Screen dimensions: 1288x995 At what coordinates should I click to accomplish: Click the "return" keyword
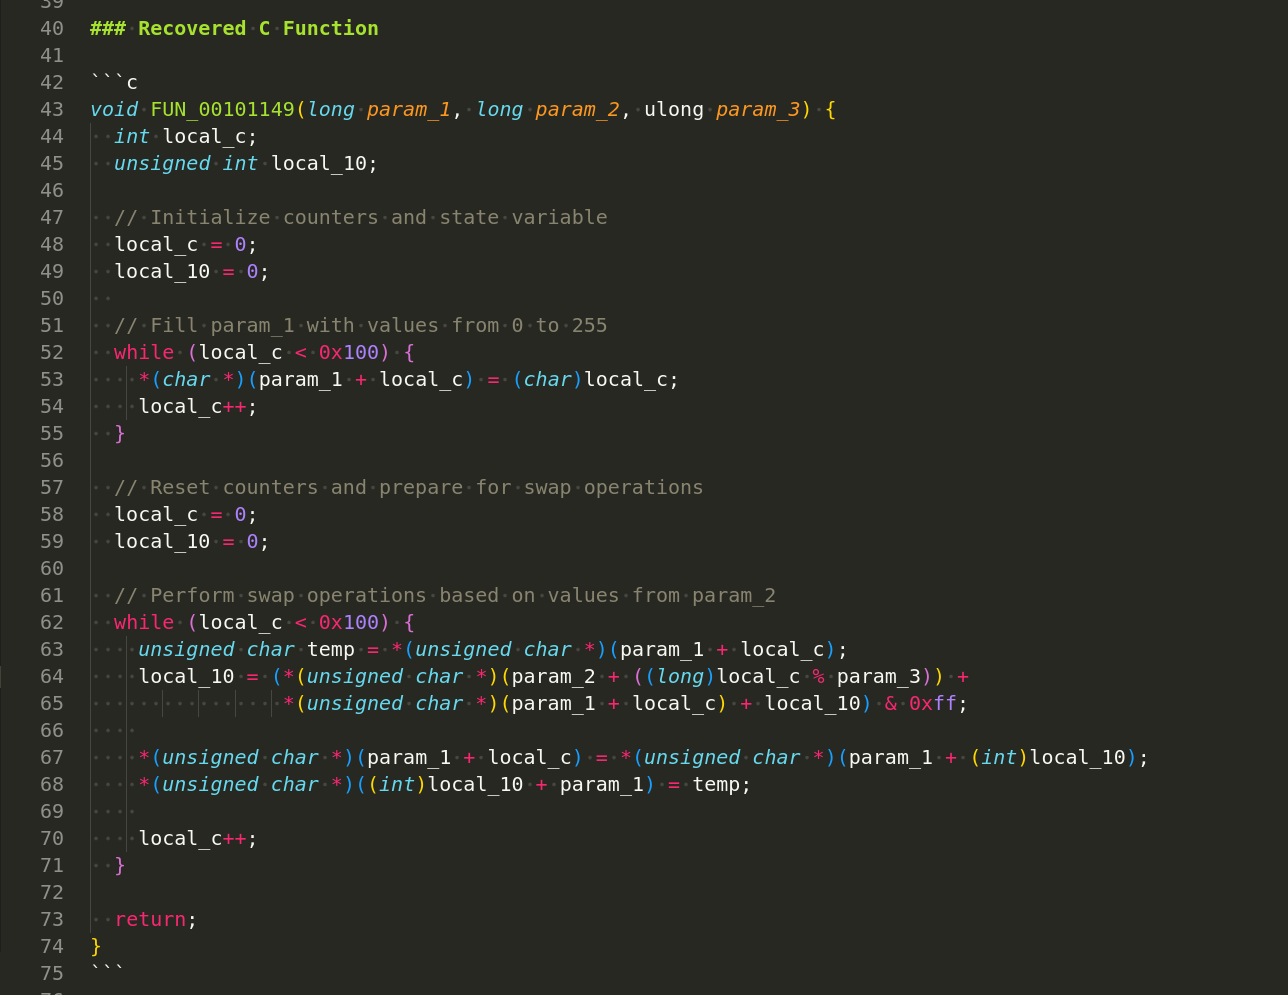[x=150, y=919]
